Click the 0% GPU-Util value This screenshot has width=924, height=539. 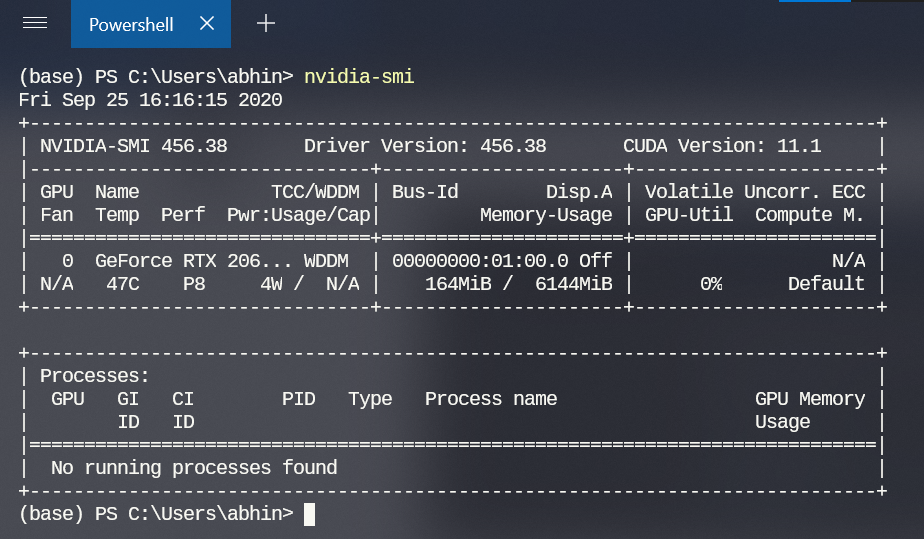(711, 284)
